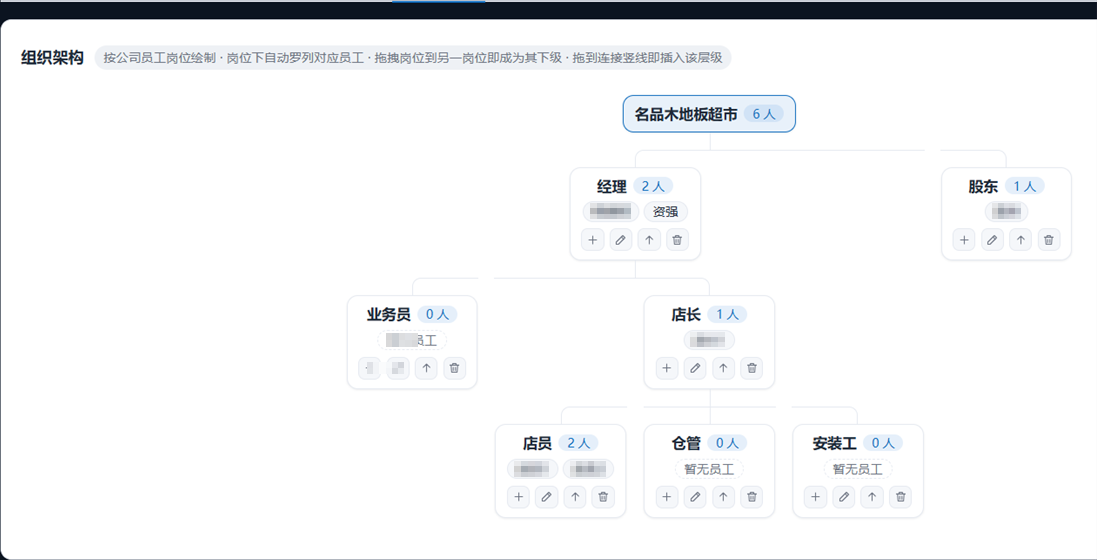
Task: Open the pencil editor for 店员
Action: point(546,497)
